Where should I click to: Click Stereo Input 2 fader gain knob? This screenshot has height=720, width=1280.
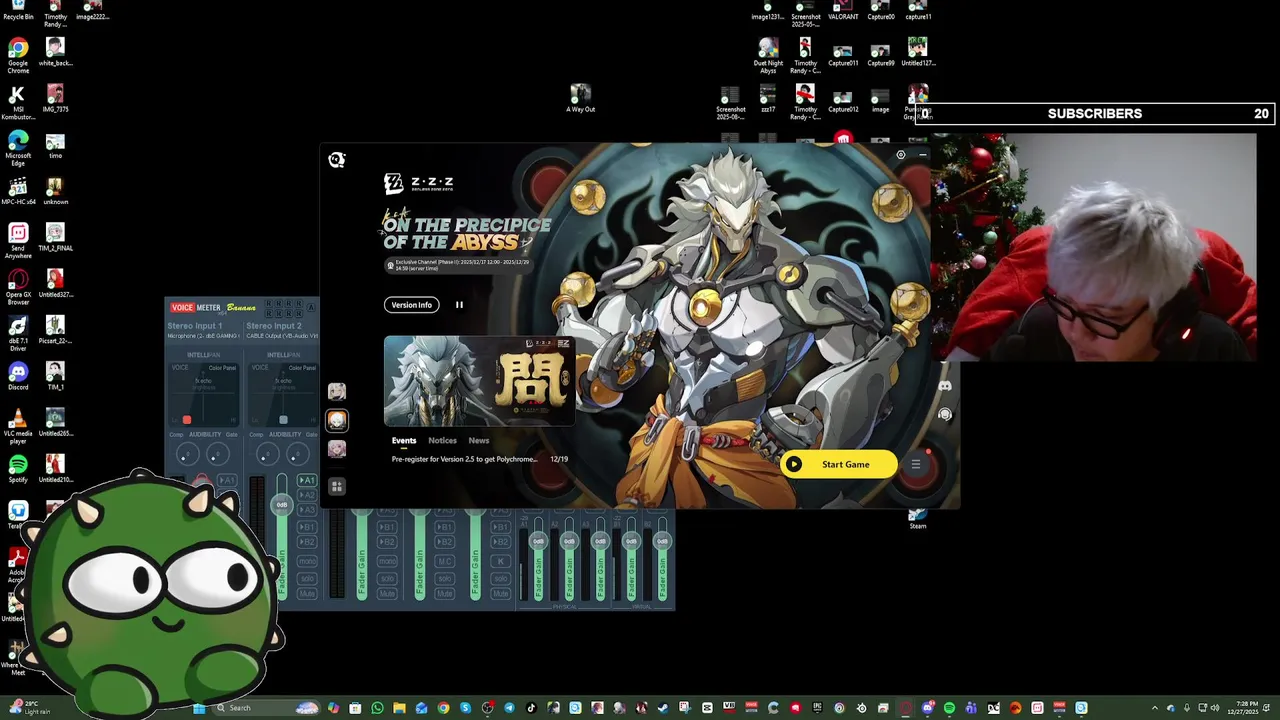coord(282,505)
